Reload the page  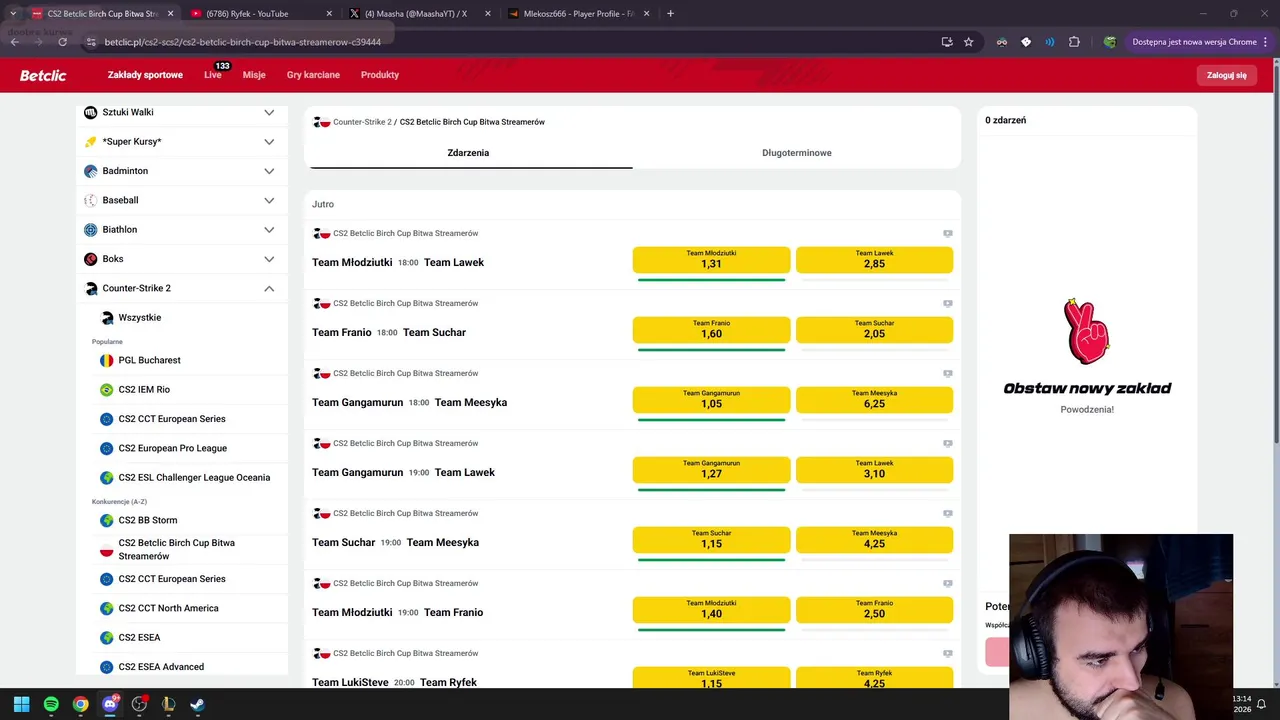click(62, 42)
